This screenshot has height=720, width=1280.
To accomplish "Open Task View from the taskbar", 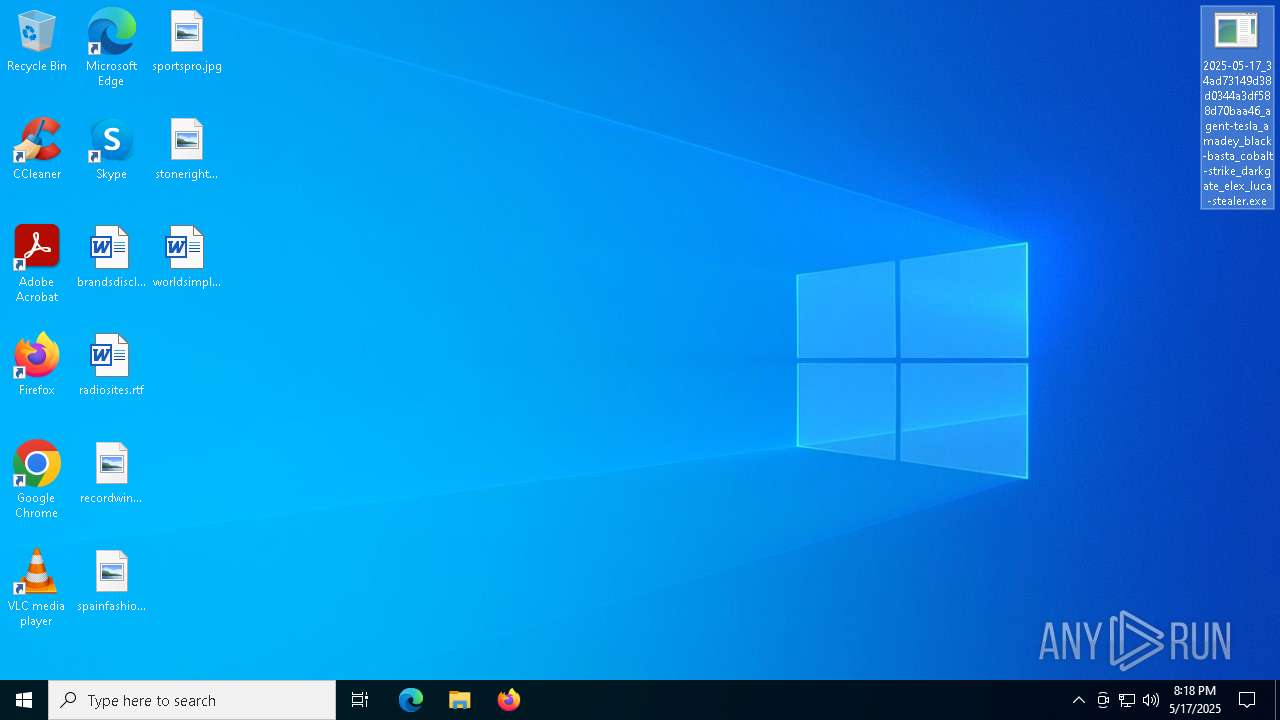I will [360, 700].
